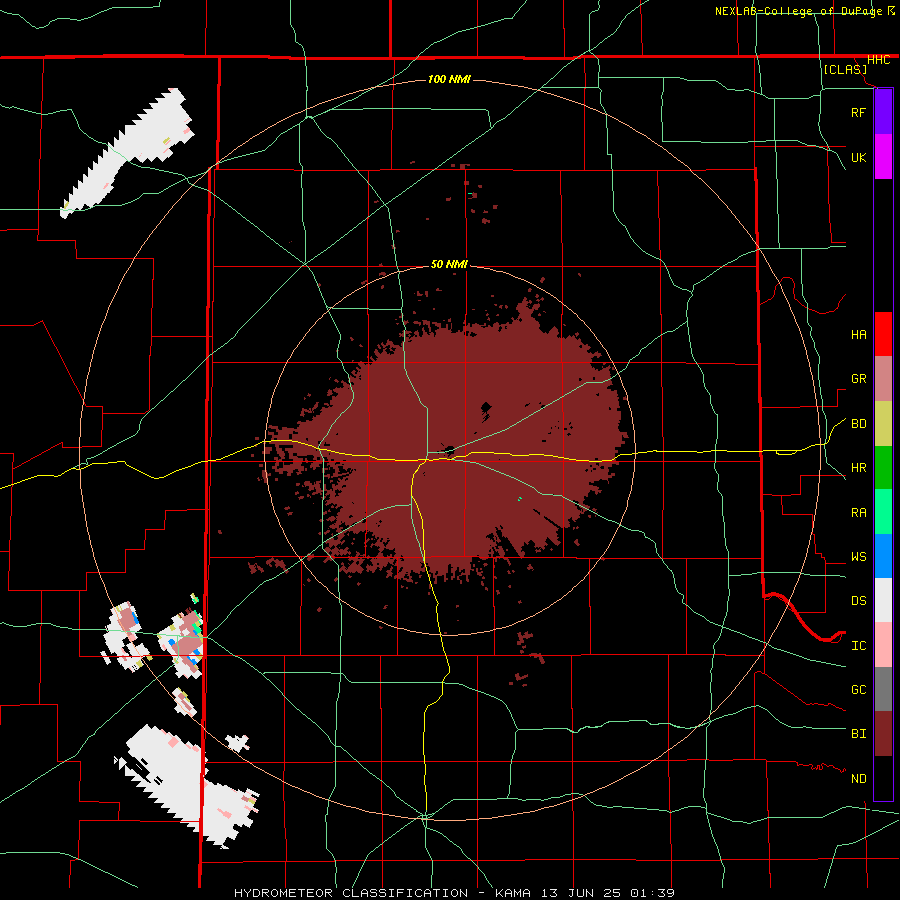The width and height of the screenshot is (900, 900).
Task: Click the RA legend label
Action: point(858,513)
